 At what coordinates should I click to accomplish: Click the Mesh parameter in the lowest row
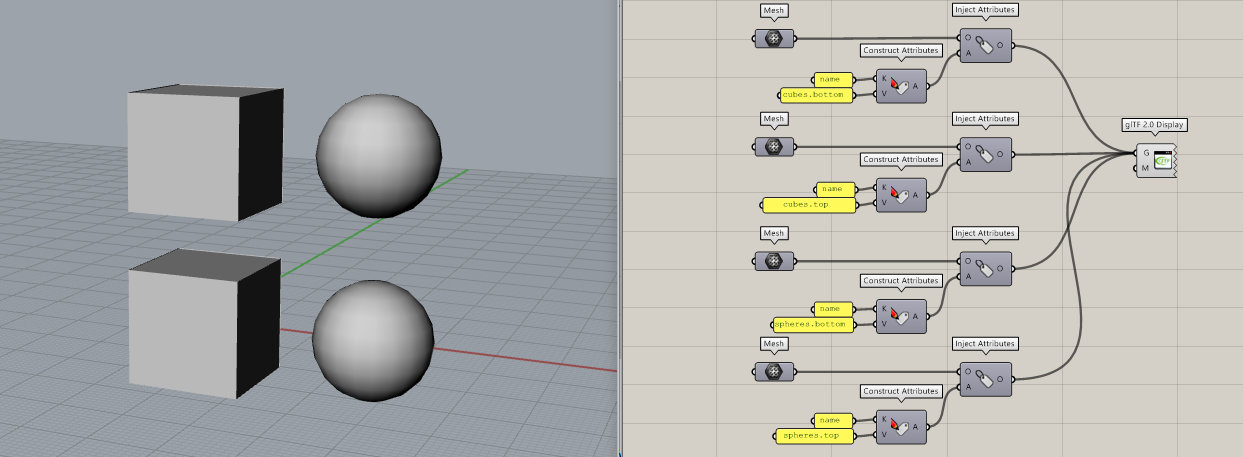pyautogui.click(x=774, y=372)
